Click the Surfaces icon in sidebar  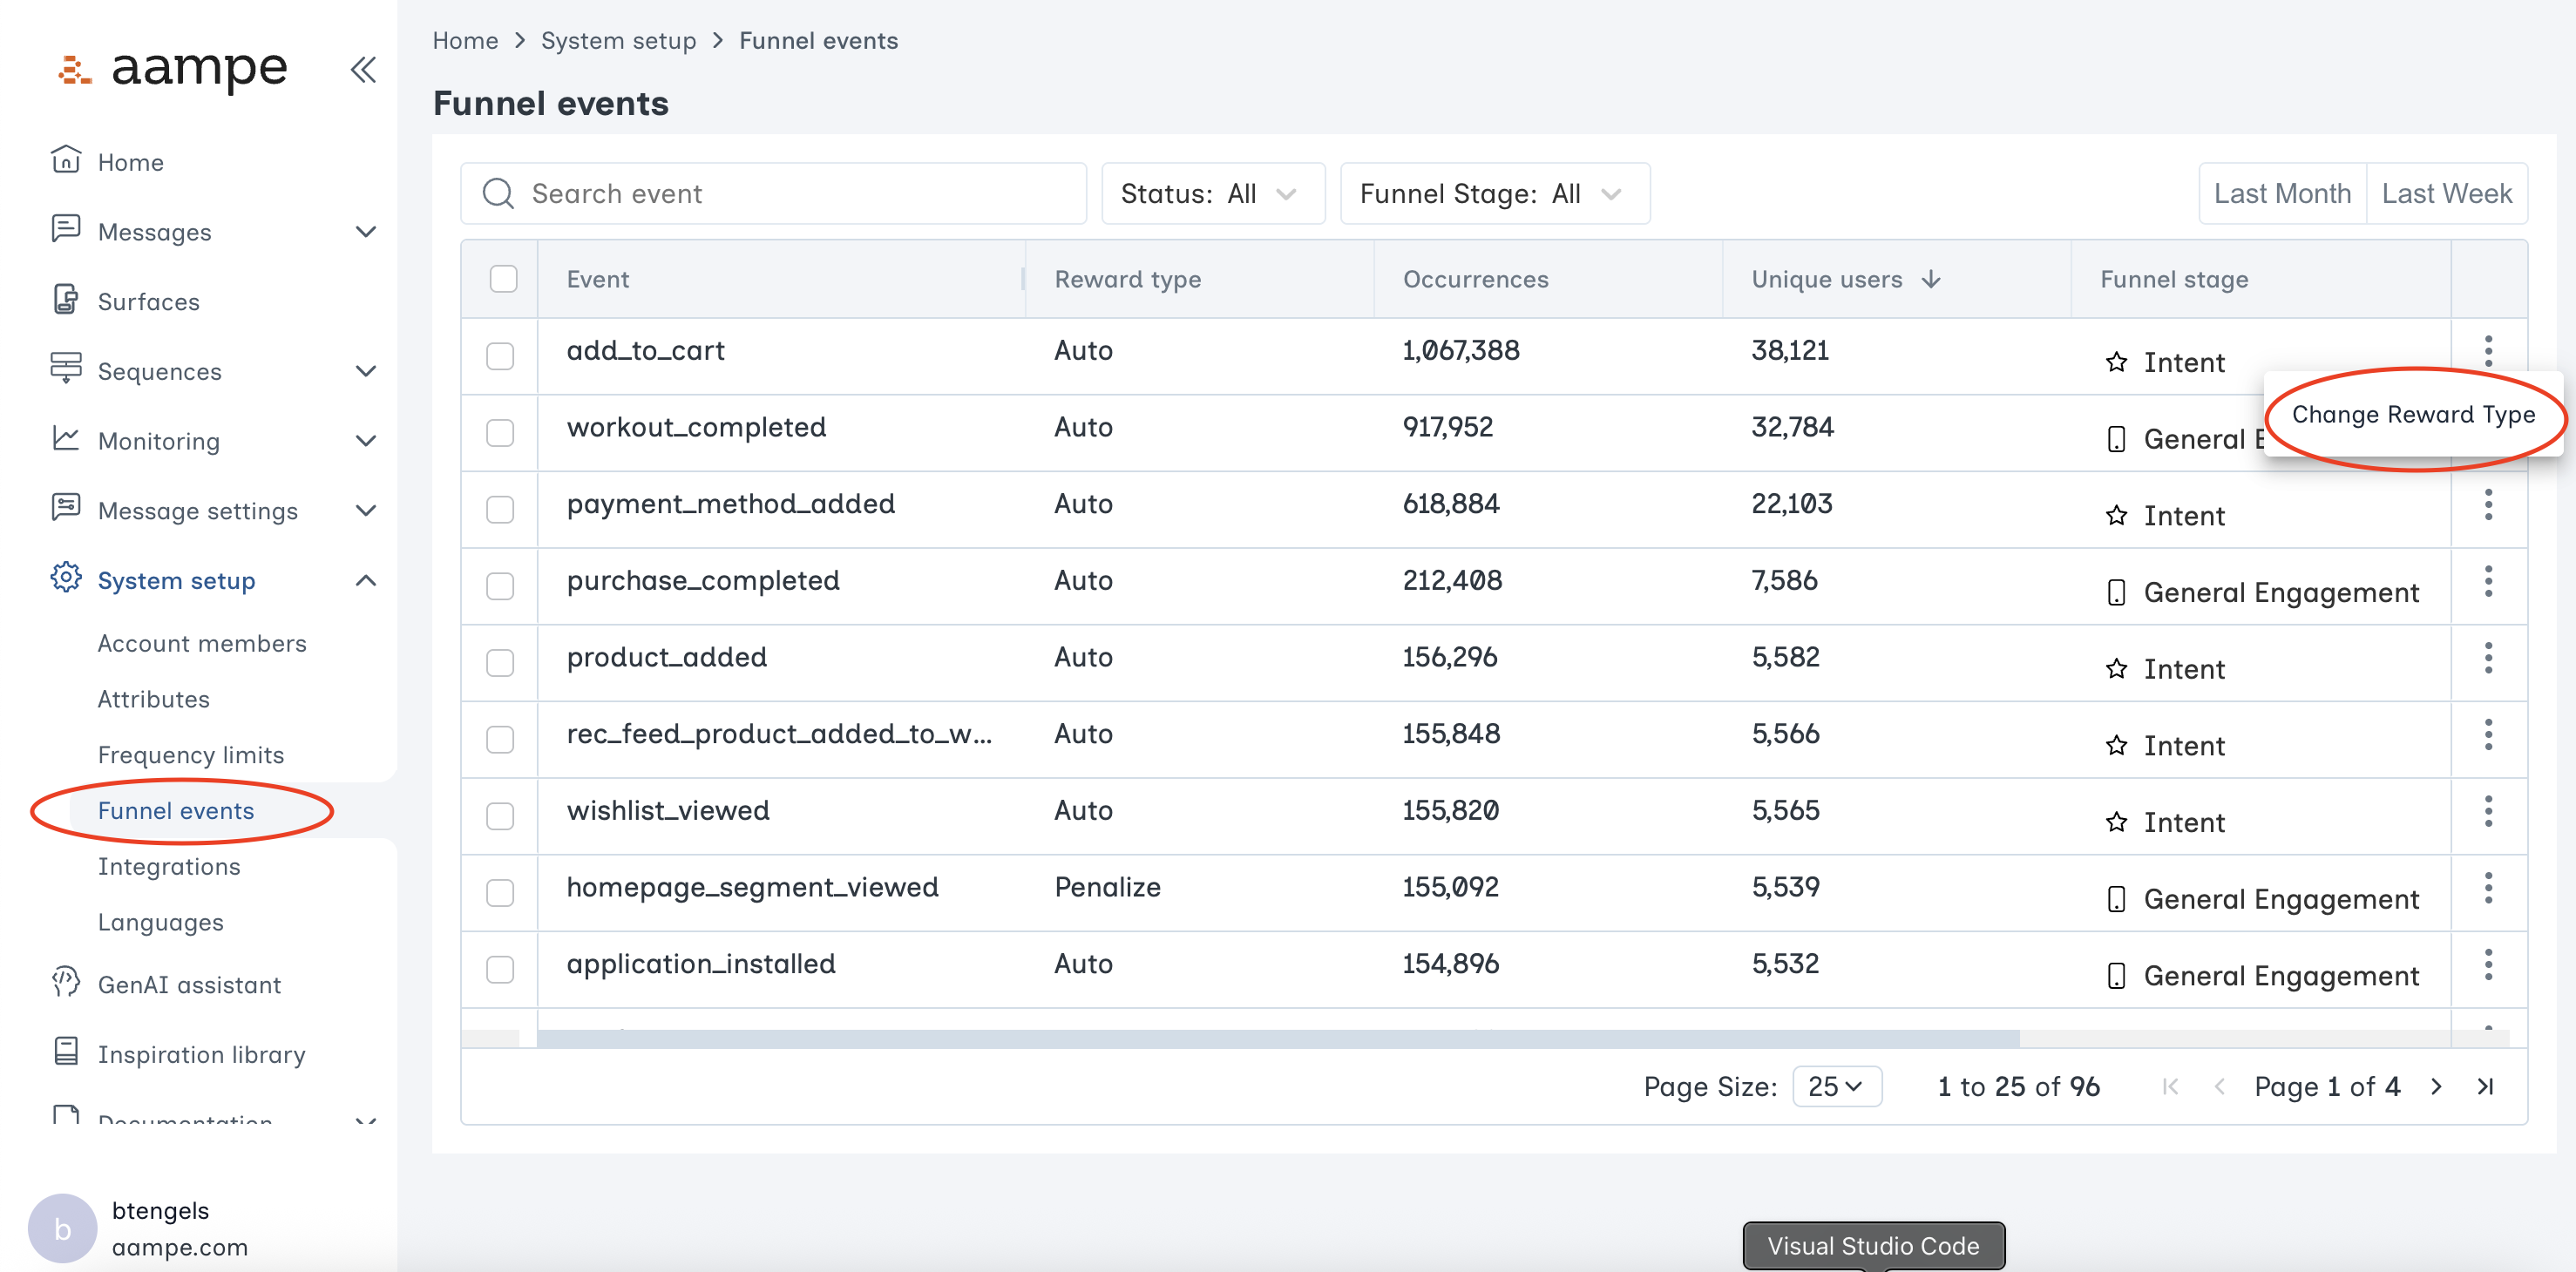[x=66, y=300]
